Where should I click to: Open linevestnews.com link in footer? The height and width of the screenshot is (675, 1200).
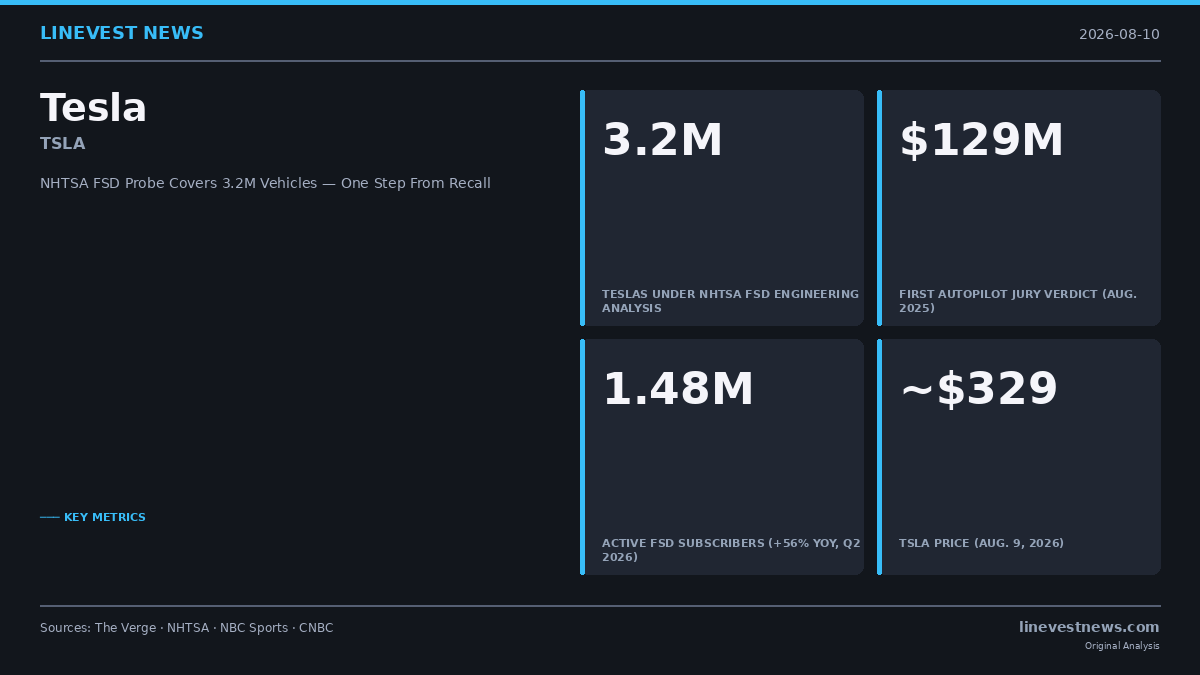tap(1089, 627)
